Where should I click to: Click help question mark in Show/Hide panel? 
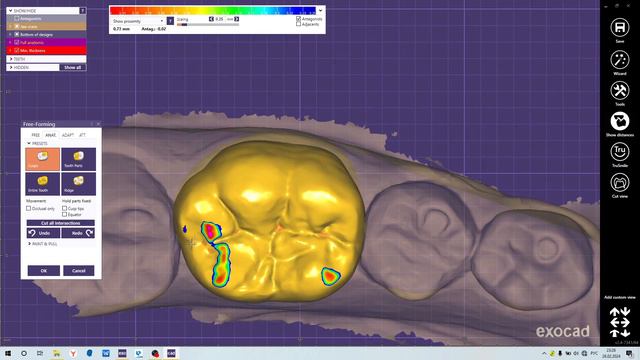(82, 11)
